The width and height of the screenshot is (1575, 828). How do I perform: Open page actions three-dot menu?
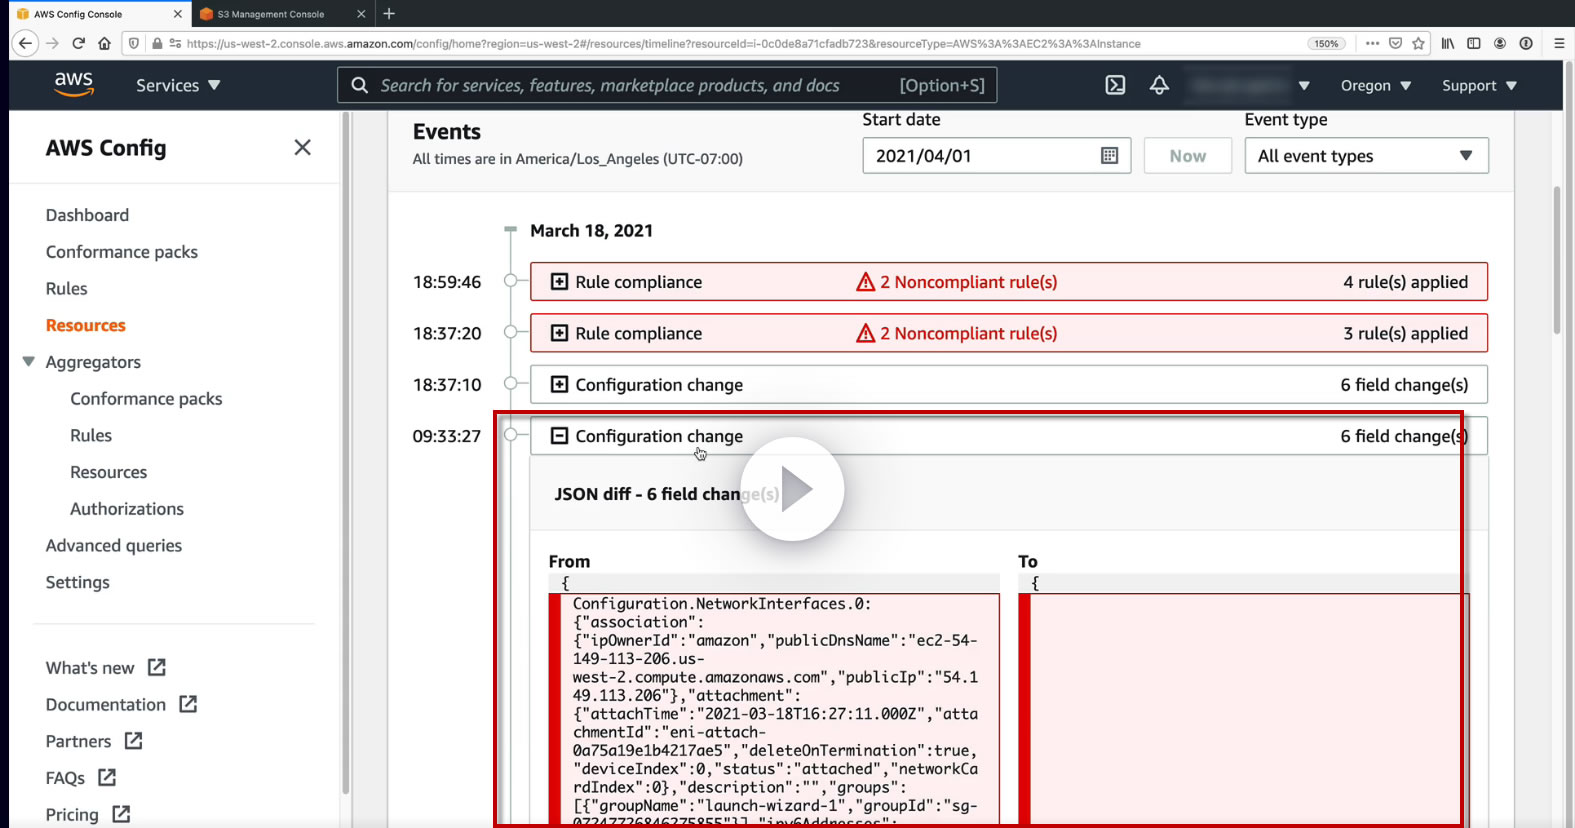coord(1372,43)
